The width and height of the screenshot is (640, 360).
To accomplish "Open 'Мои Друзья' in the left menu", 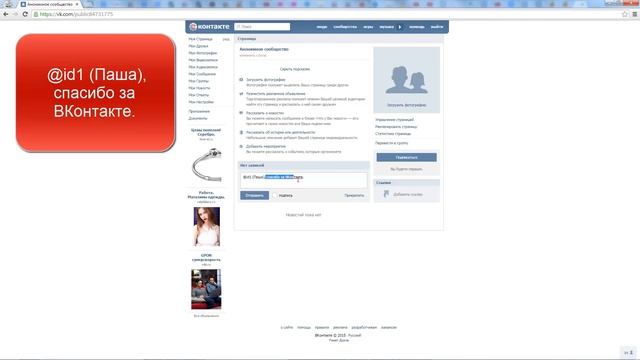I will 198,46.
